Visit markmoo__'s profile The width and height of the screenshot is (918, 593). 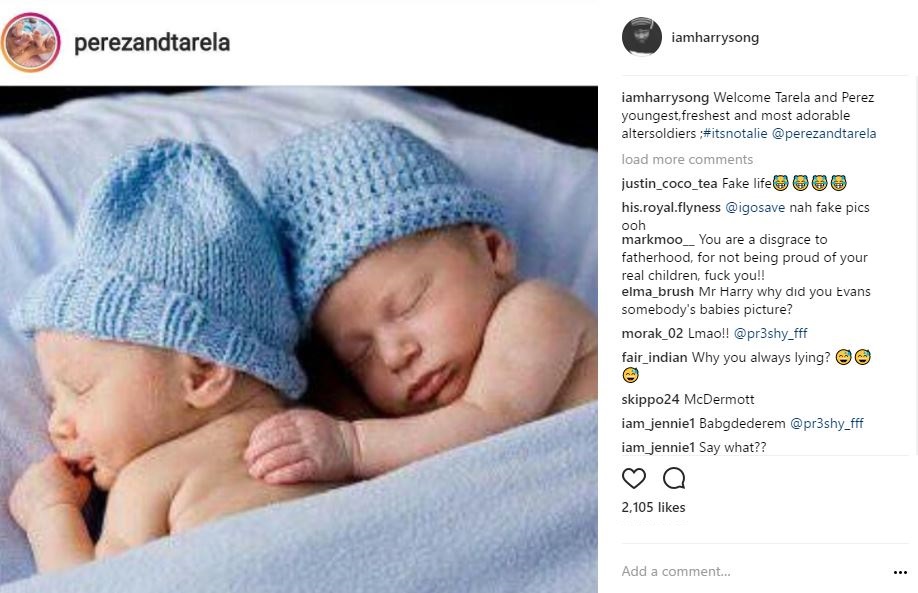point(657,239)
